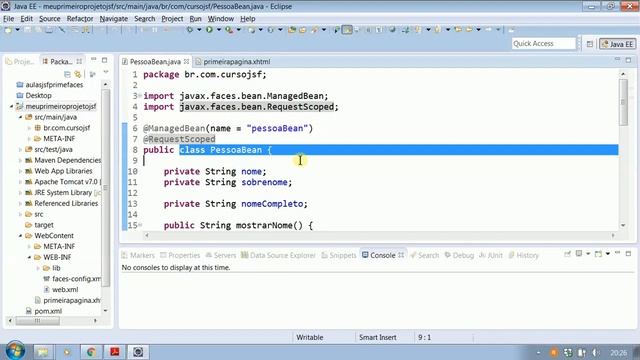Viewport: 640px width, 360px height.
Task: Open the Source menu
Action: click(x=49, y=19)
